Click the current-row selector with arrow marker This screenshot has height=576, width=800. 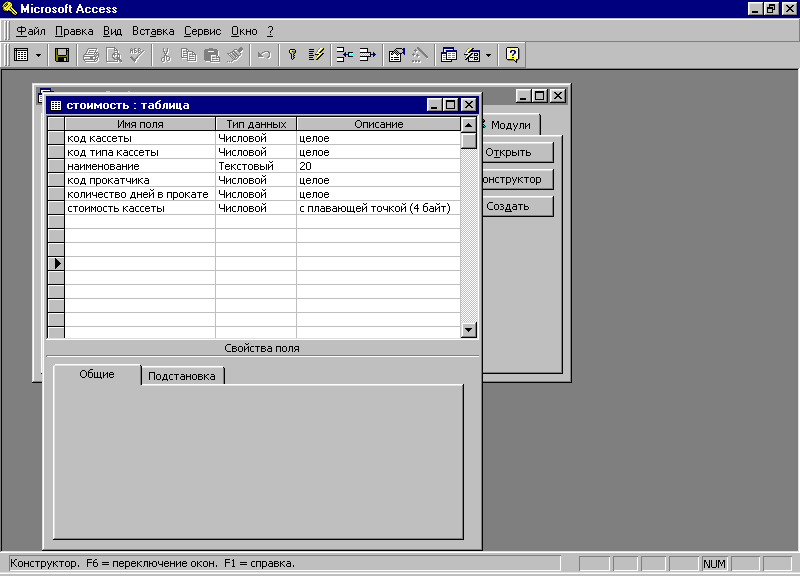click(56, 264)
